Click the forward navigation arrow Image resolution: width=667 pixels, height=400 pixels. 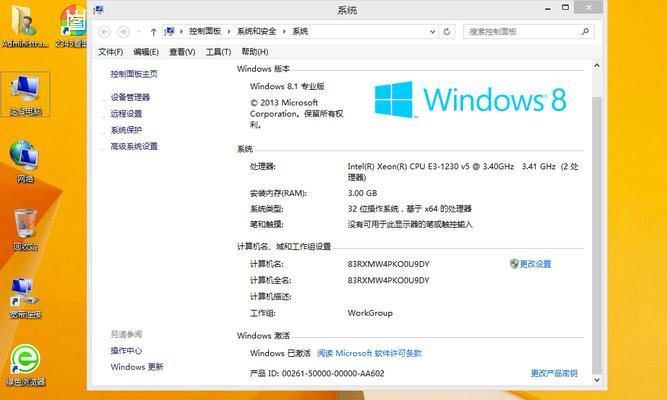(x=123, y=31)
